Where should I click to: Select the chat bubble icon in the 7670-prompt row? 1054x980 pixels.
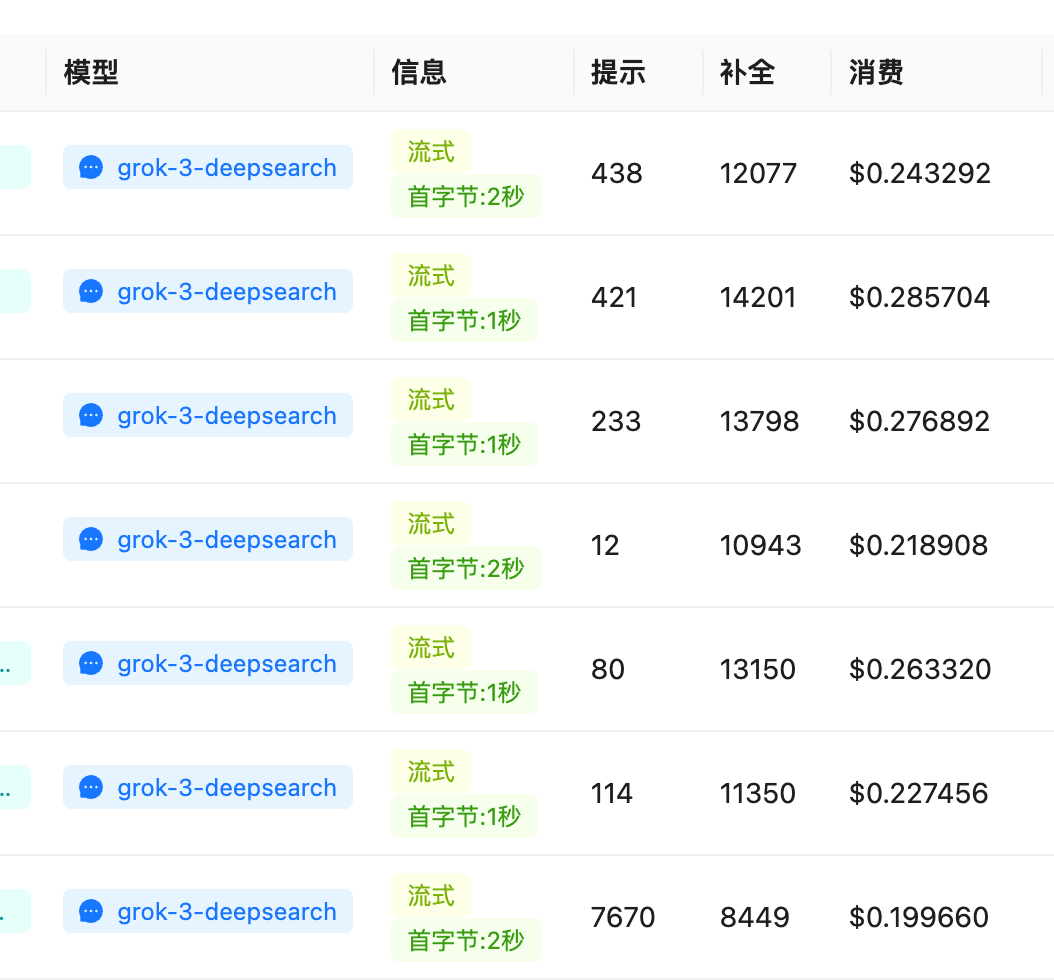click(x=90, y=911)
